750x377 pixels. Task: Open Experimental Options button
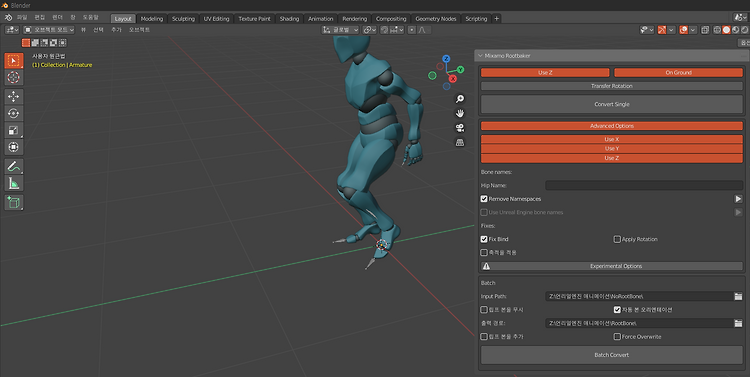point(612,266)
